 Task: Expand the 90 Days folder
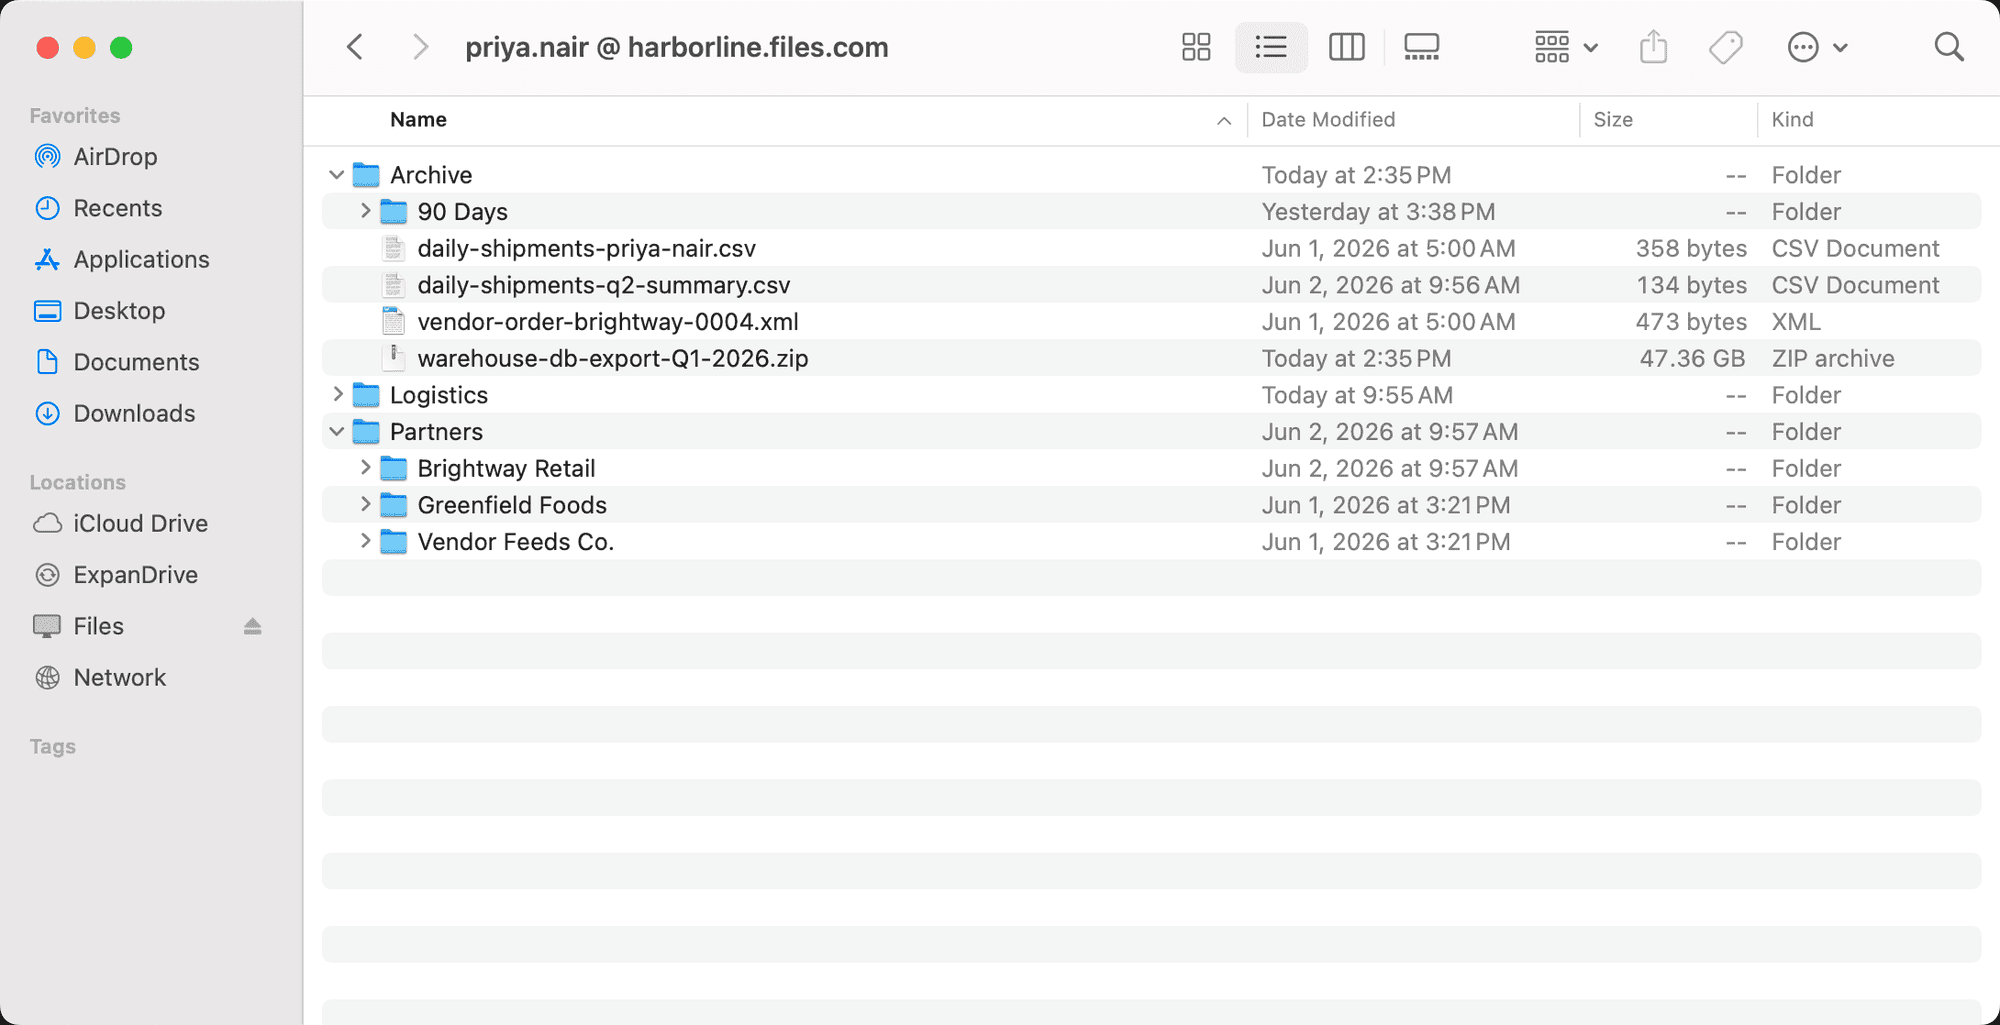coord(365,211)
